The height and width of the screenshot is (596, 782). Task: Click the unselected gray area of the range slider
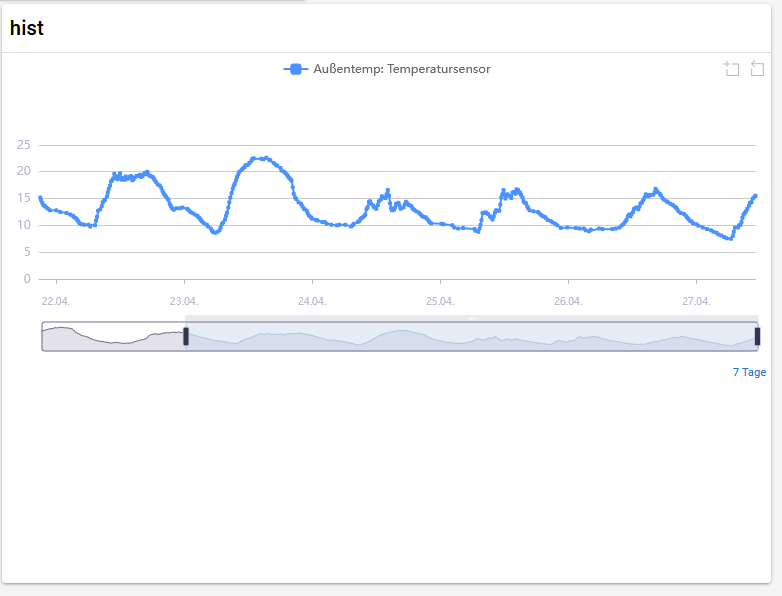(x=110, y=337)
